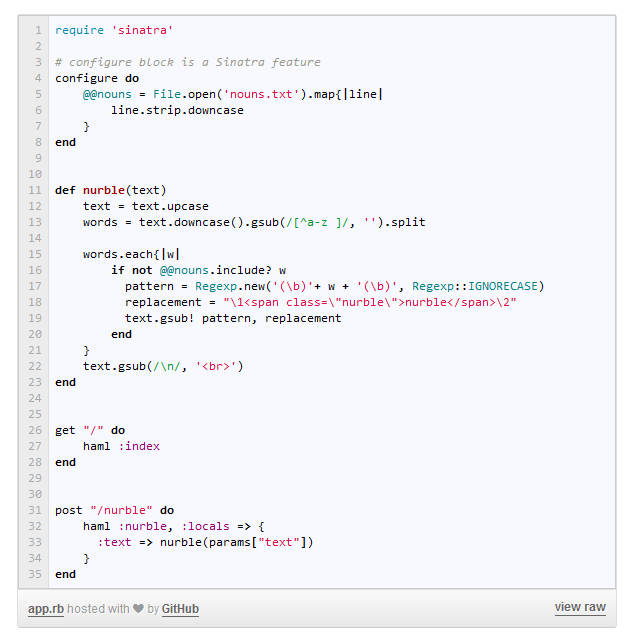Screen dimensions: 634x643
Task: Click the nurble method name in its definition
Action: tap(104, 190)
